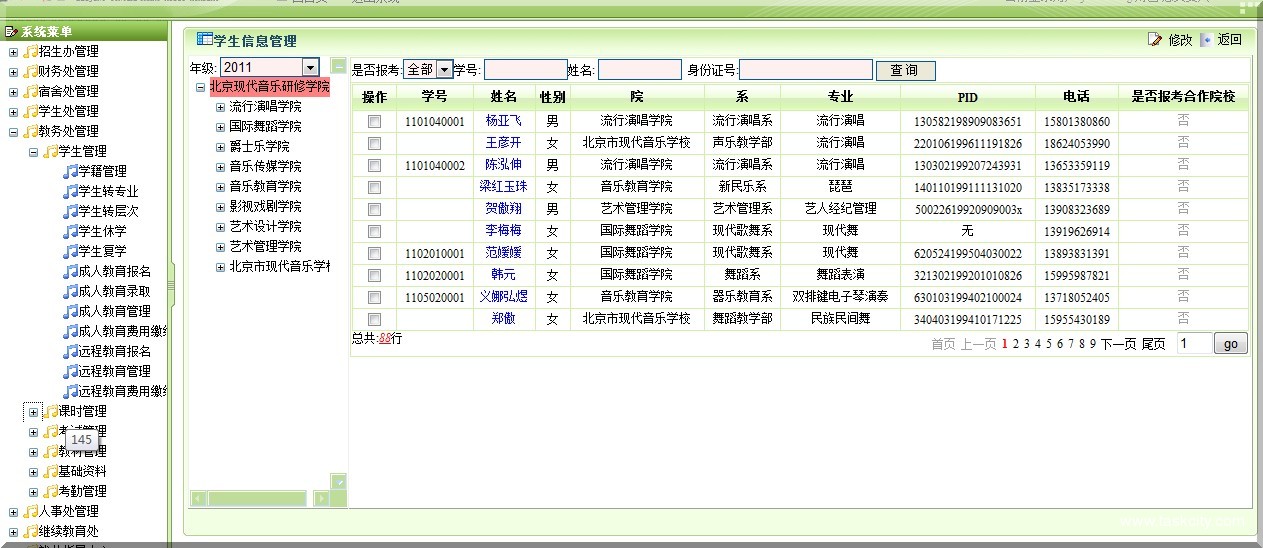Select 艺术设计学院 in the tree
1263x548 pixels.
tap(265, 227)
